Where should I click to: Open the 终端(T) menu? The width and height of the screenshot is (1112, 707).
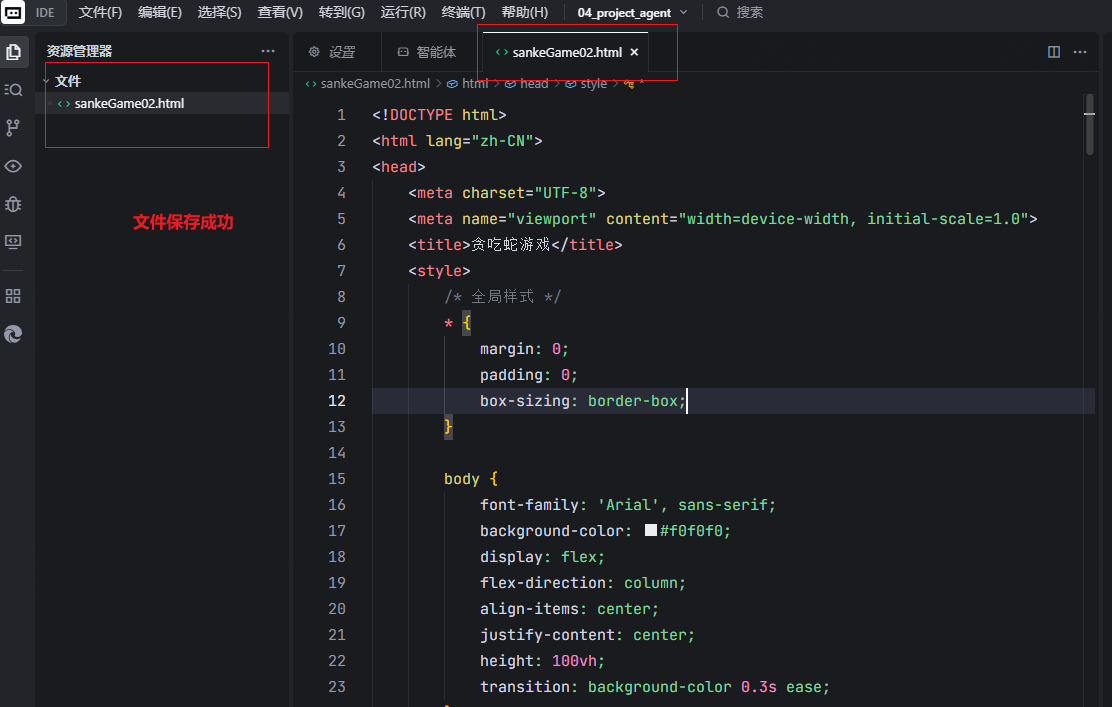(463, 12)
